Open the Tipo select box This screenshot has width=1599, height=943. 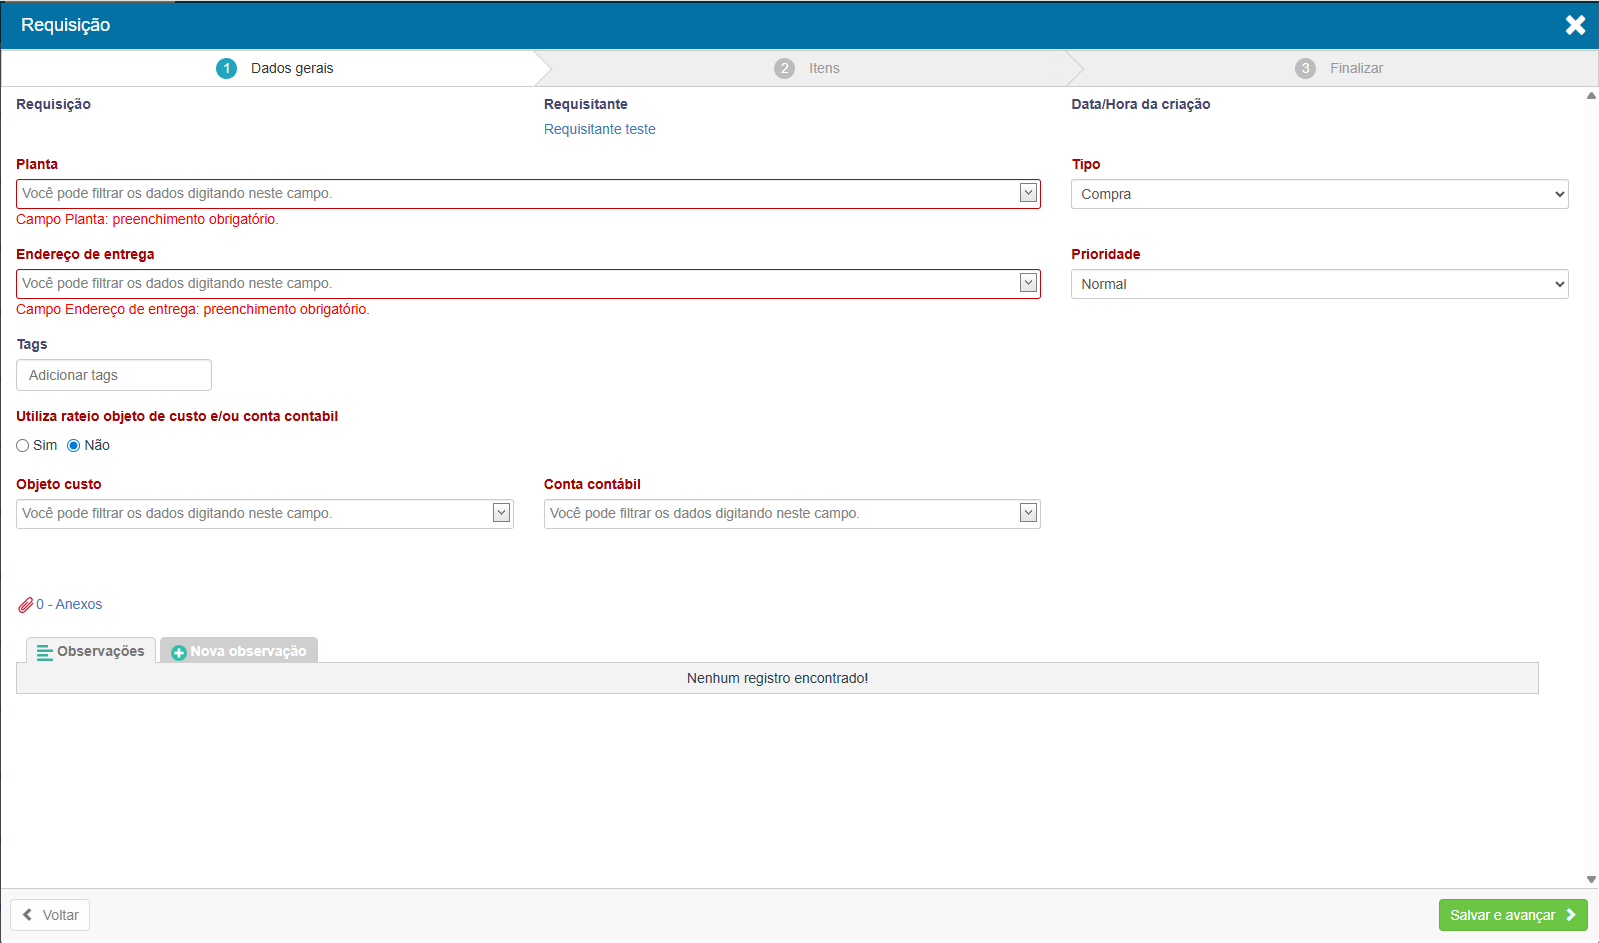(1319, 194)
